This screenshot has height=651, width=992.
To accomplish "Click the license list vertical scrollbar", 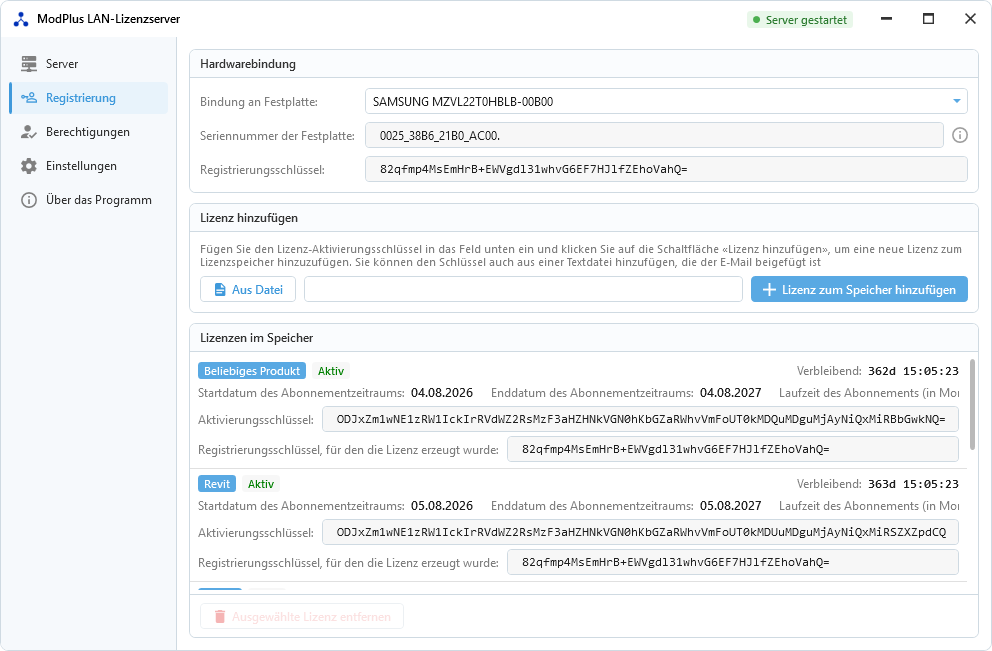I will [x=972, y=405].
